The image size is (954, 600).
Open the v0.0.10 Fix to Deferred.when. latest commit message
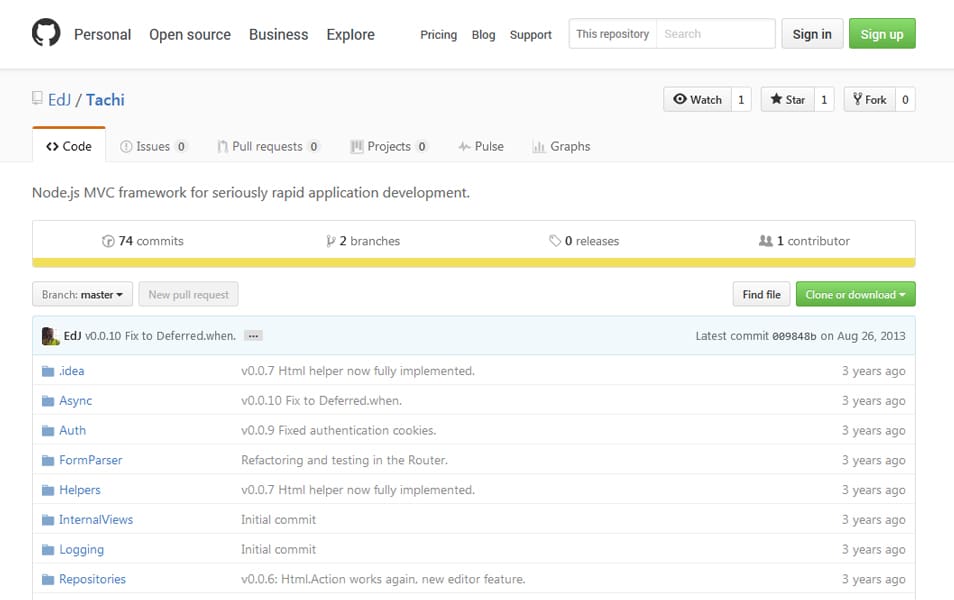click(x=160, y=336)
